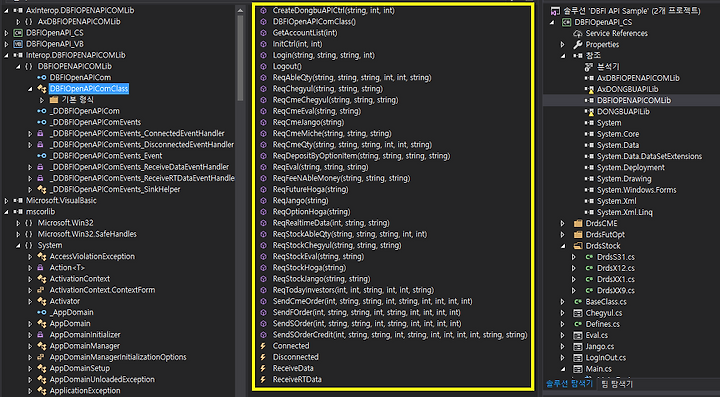Select the ReqStockHoga(string) member

tap(309, 268)
